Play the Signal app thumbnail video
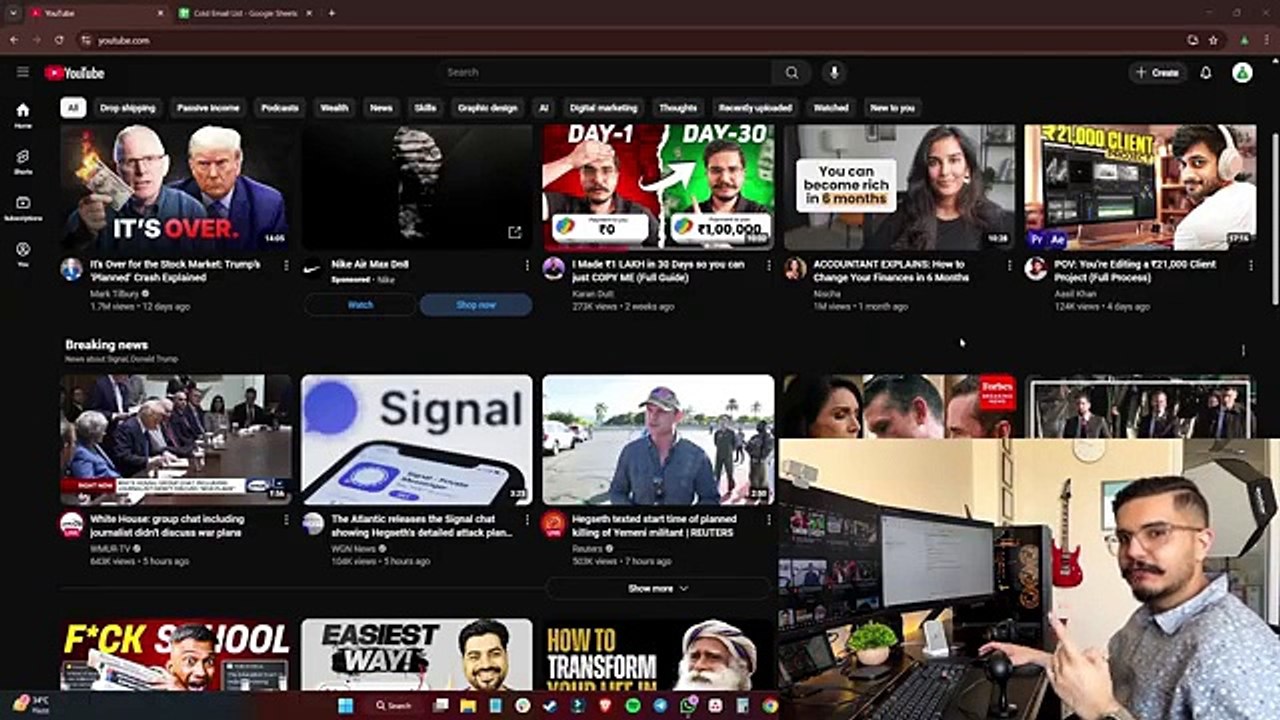Viewport: 1280px width, 720px height. [417, 440]
